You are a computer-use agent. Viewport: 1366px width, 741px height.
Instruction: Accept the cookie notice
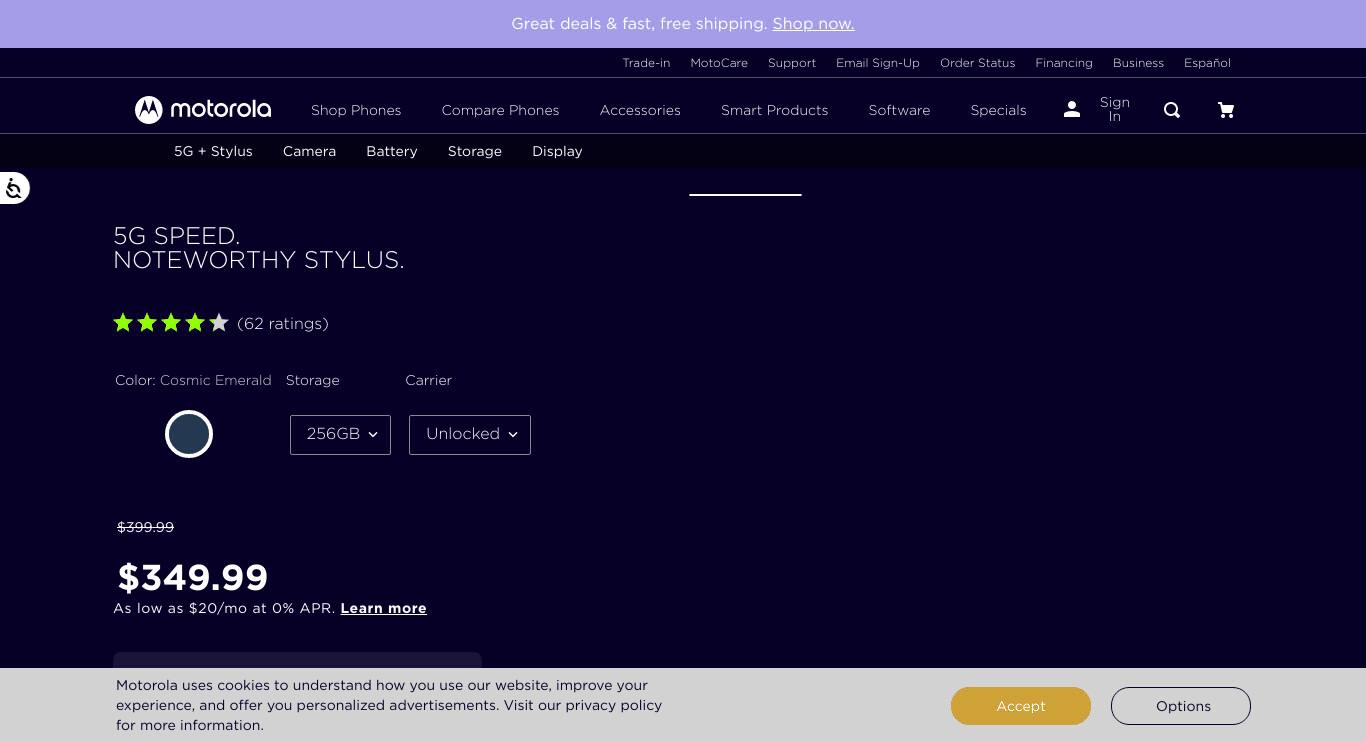pyautogui.click(x=1021, y=706)
